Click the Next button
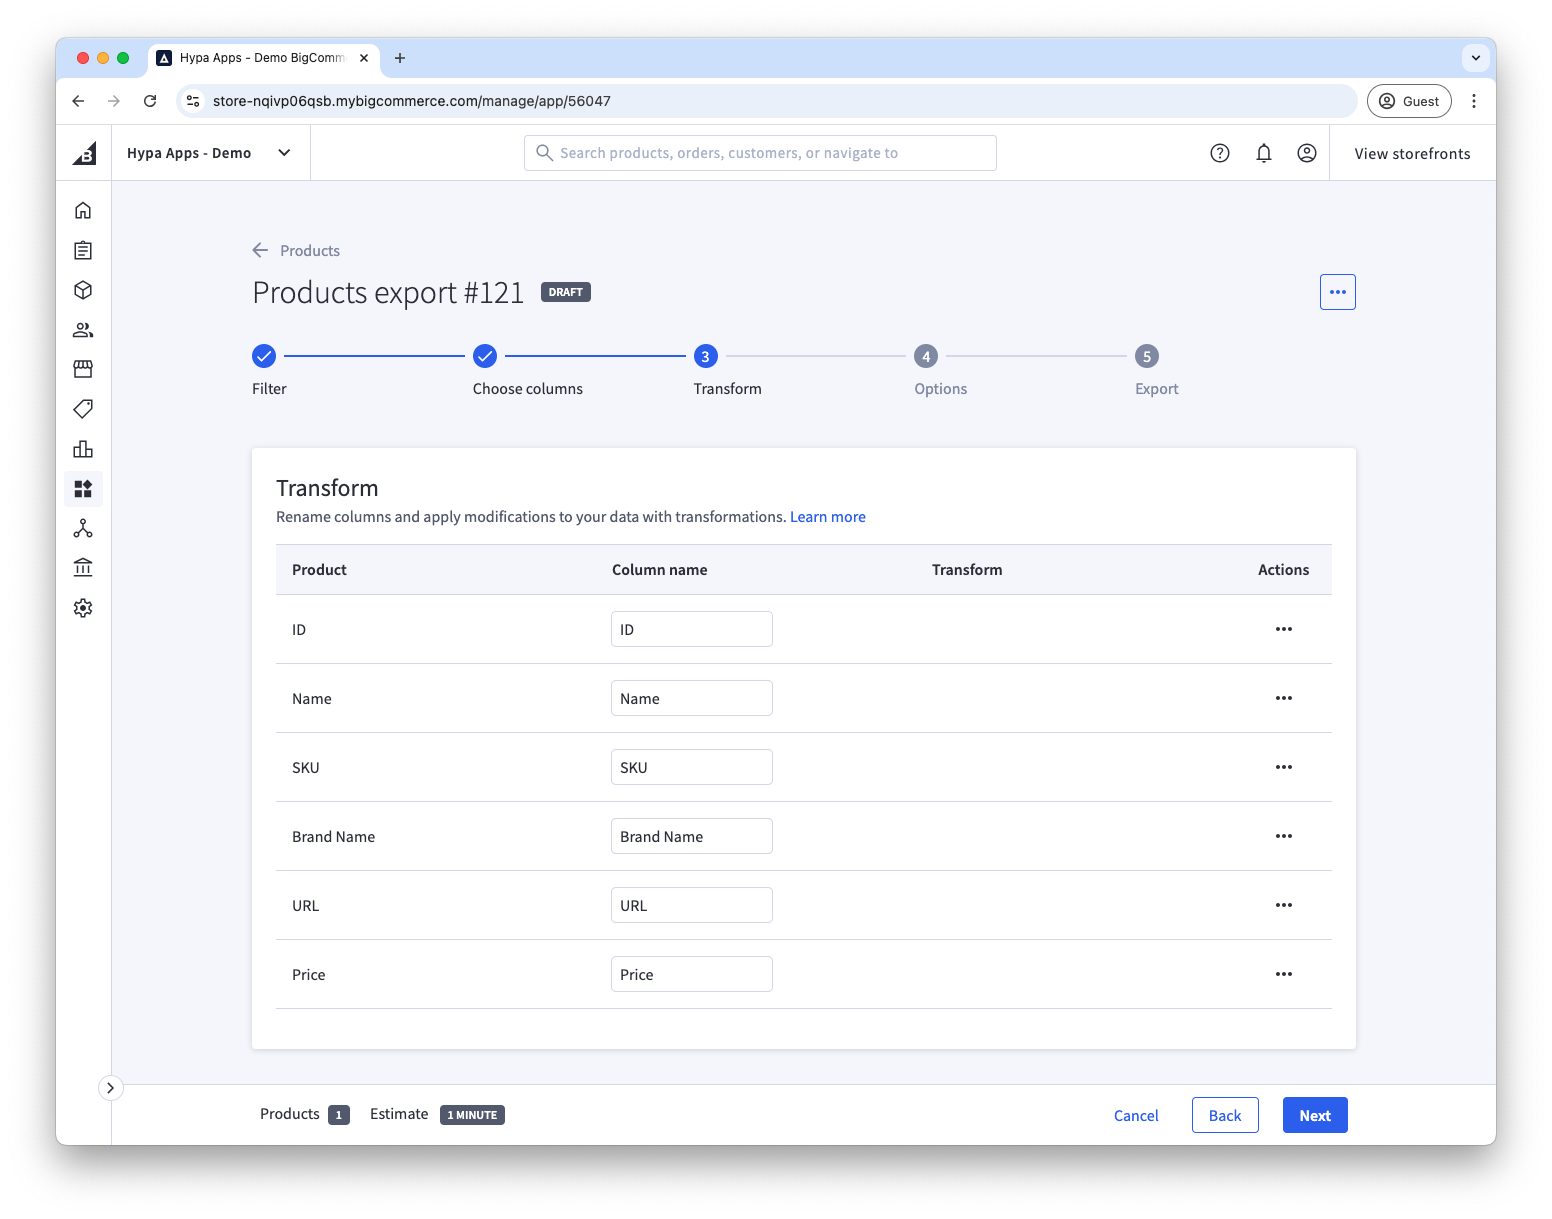 pyautogui.click(x=1314, y=1115)
